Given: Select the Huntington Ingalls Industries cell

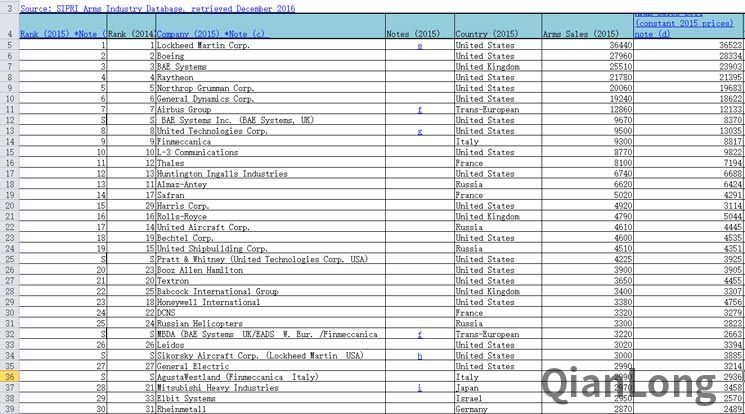Looking at the screenshot, I should click(x=270, y=173).
